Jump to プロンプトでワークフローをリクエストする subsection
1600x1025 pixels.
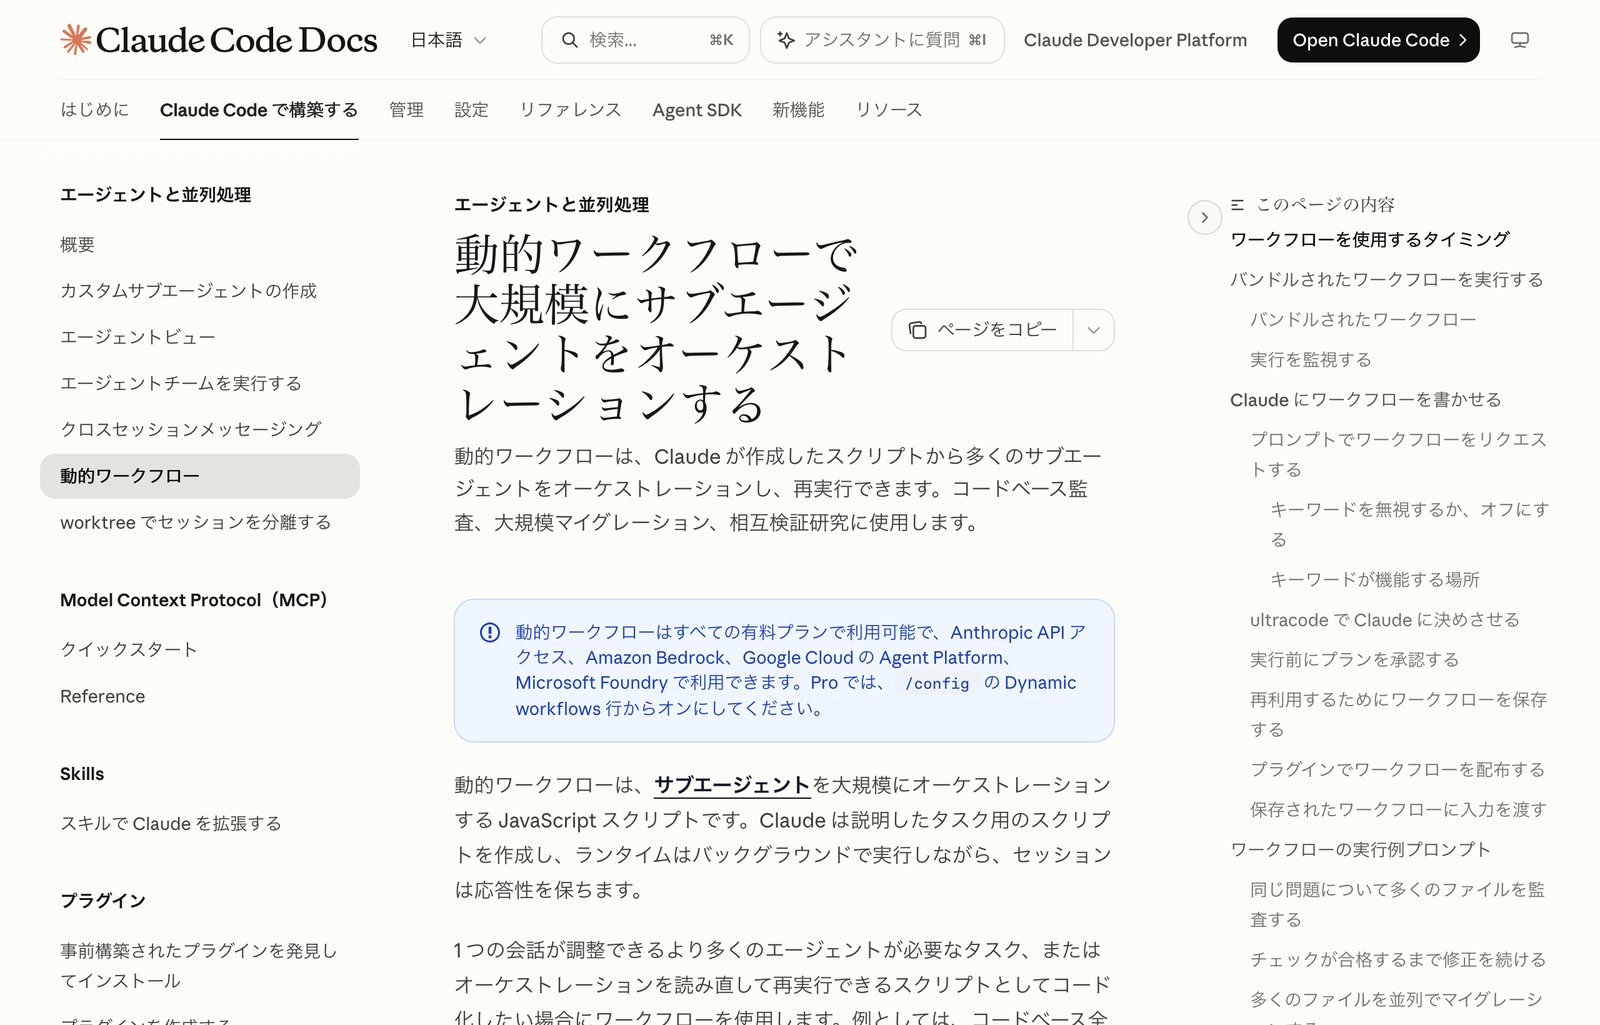[x=1399, y=454]
